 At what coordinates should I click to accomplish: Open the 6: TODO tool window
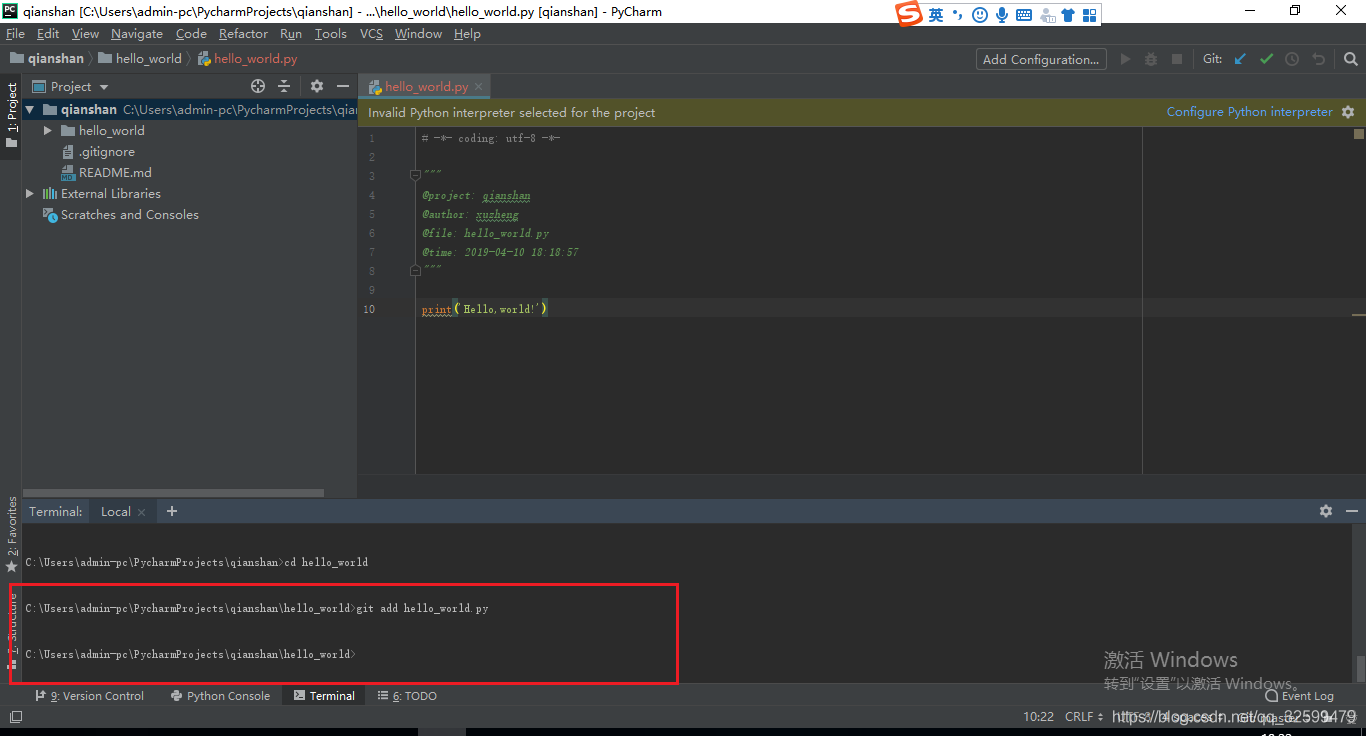407,696
